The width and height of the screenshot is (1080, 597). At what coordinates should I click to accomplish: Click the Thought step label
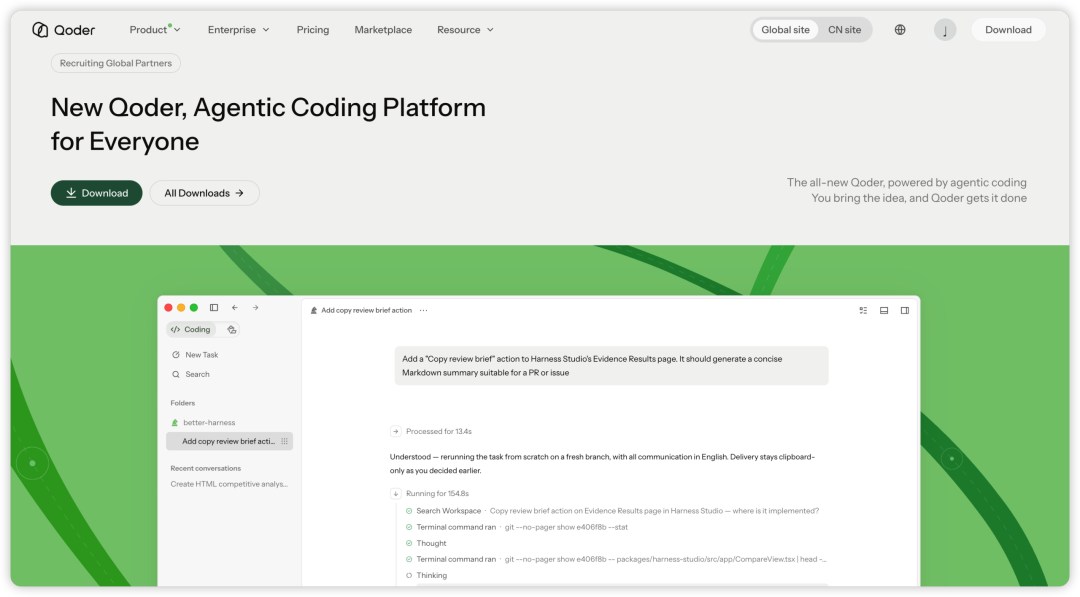click(x=431, y=543)
